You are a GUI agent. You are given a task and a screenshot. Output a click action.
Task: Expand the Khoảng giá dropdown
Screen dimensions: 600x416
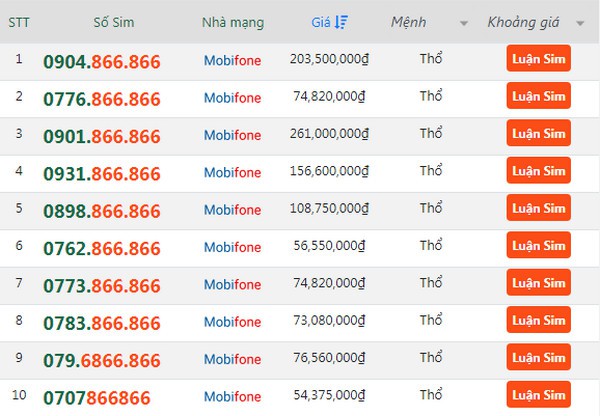point(581,22)
